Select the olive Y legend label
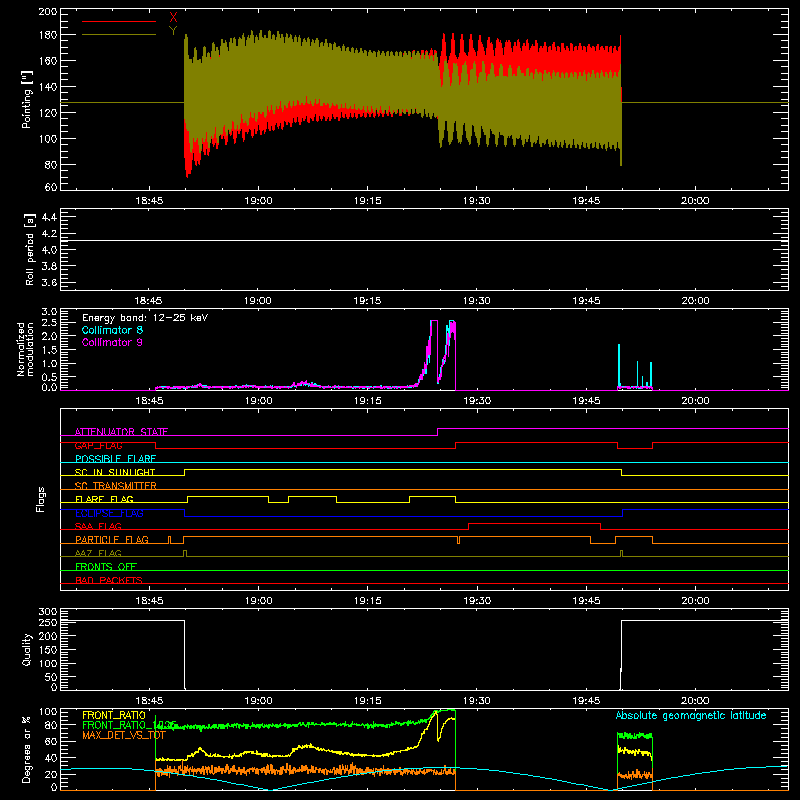Image resolution: width=800 pixels, height=800 pixels. click(173, 31)
